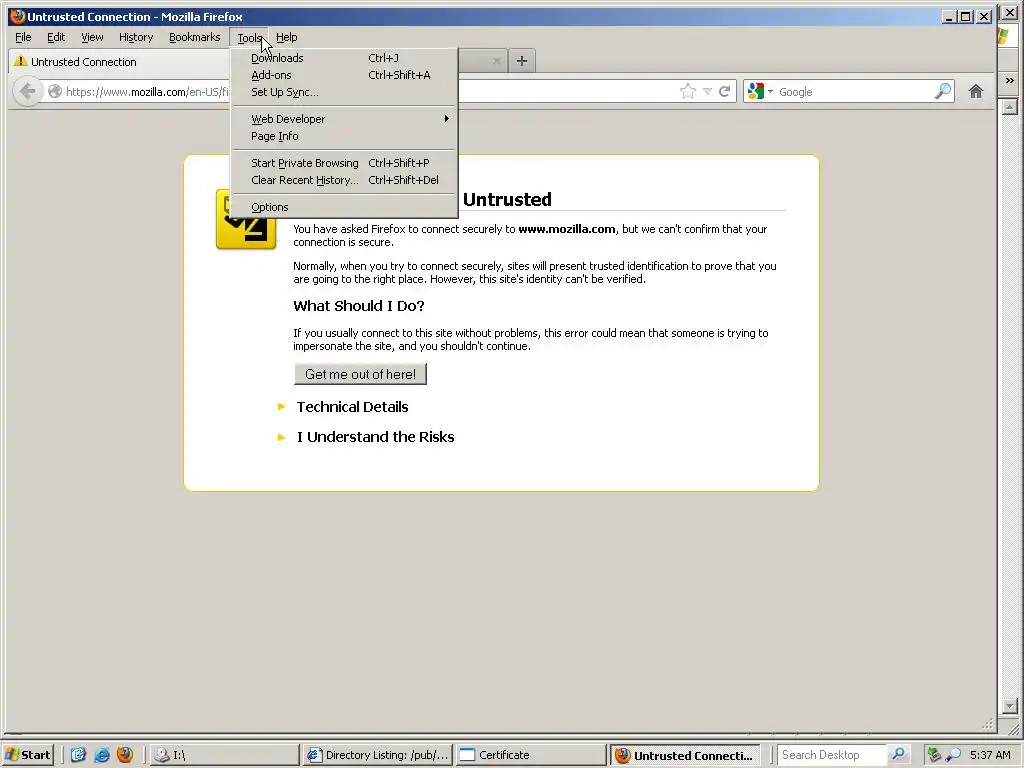Open Options from the Tools menu
Viewport: 1024px width, 768px height.
point(345,207)
